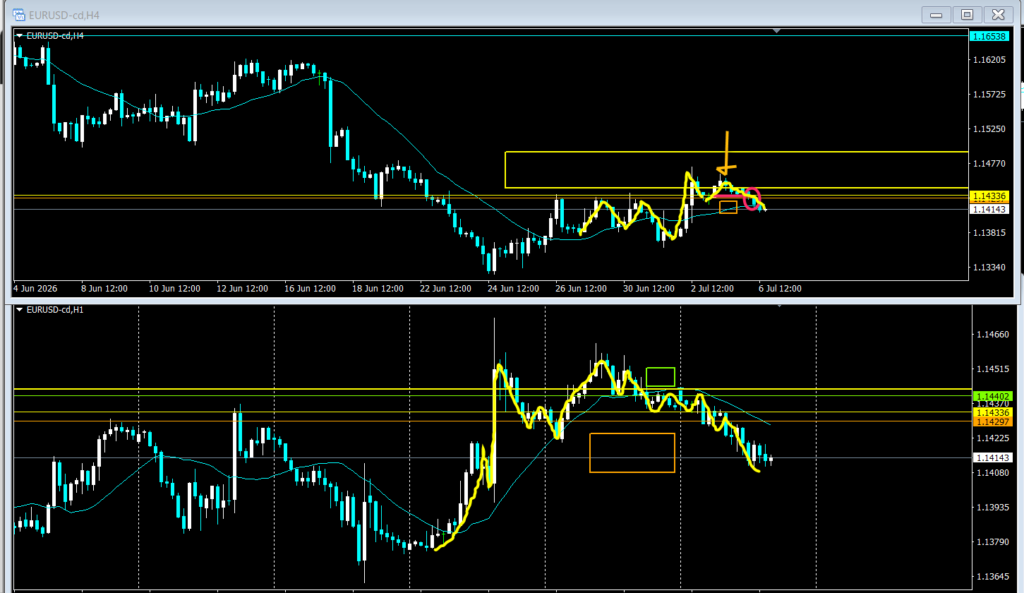Click the 1.15250 price scale value

(x=989, y=129)
